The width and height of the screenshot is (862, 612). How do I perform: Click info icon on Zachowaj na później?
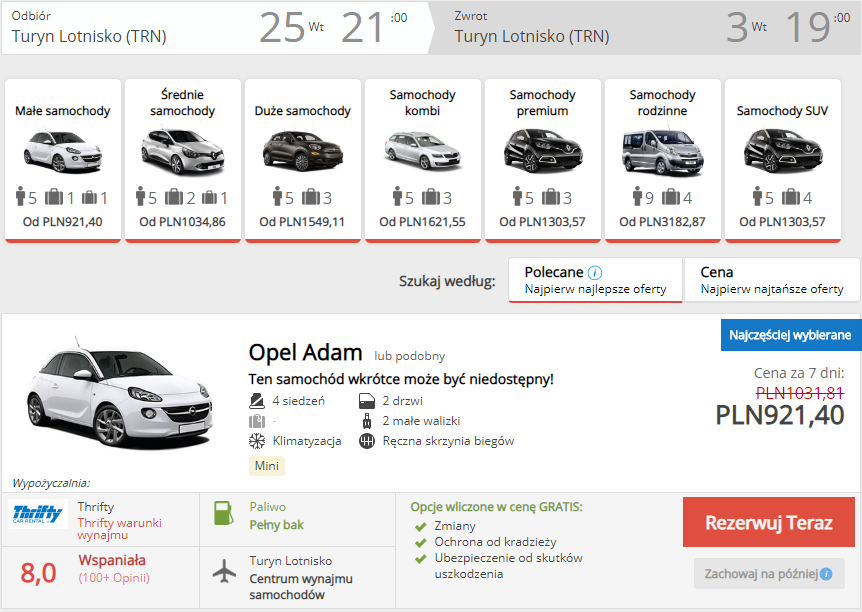click(x=826, y=574)
